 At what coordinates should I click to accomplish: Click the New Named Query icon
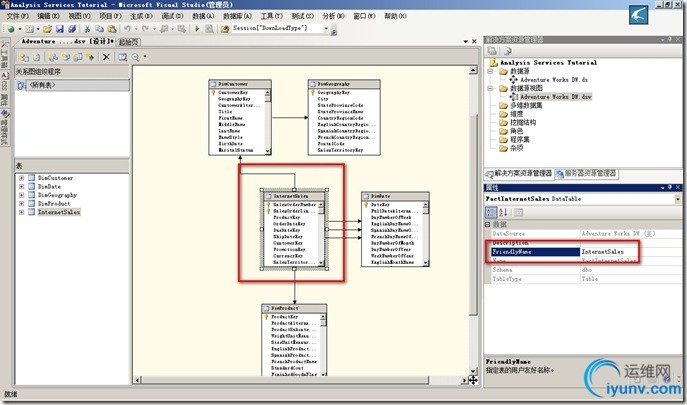[78, 57]
